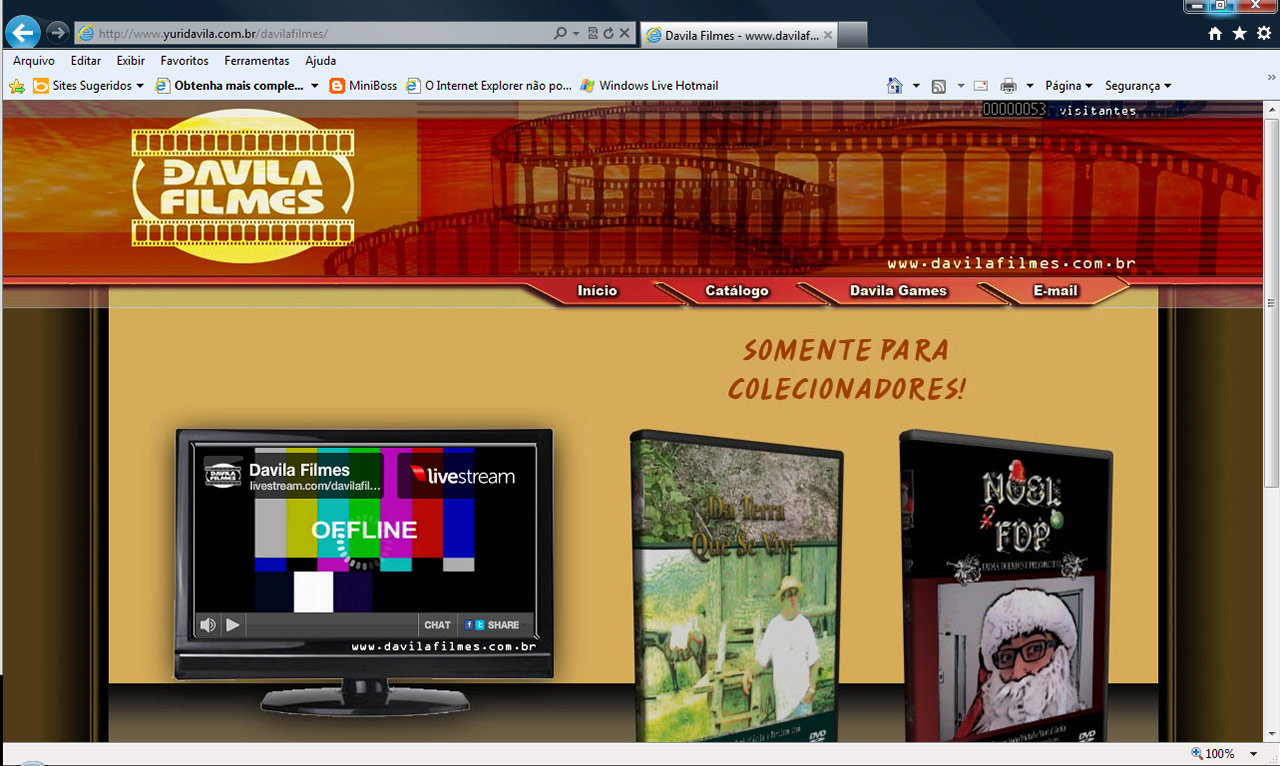Open the Ferramentas menu
Viewport: 1280px width, 766px height.
pyautogui.click(x=257, y=61)
